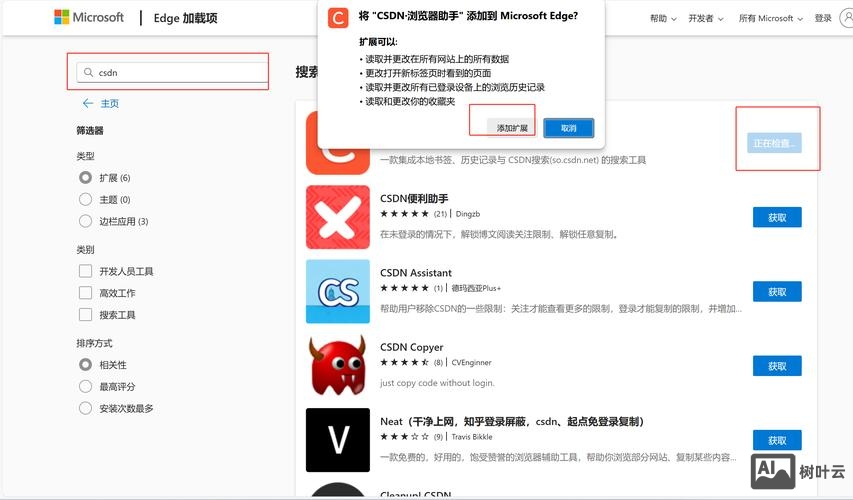
Task: Open the CSDN Assistant title
Action: [416, 273]
